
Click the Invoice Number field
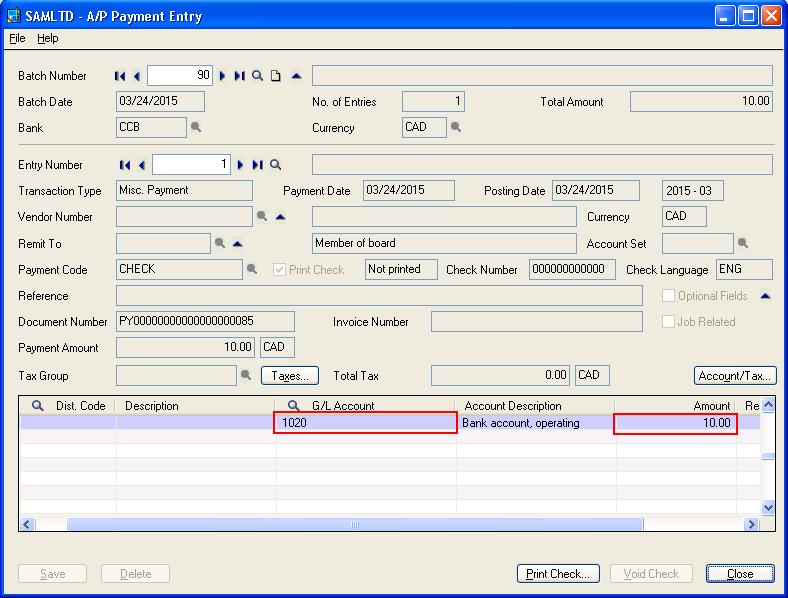click(x=537, y=322)
